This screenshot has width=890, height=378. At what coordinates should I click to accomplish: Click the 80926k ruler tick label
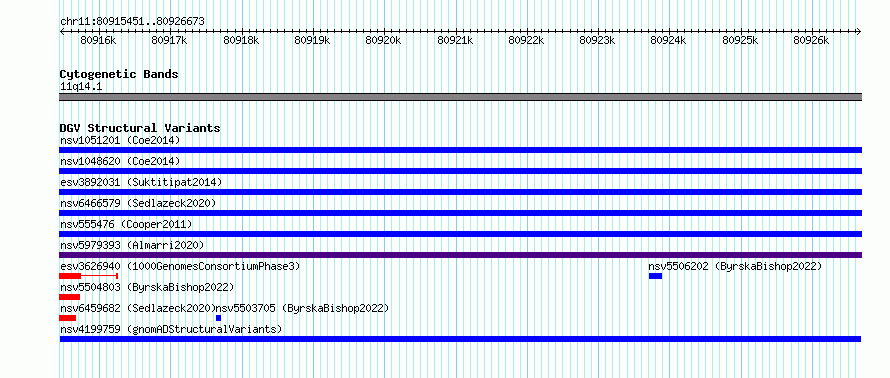[x=811, y=40]
